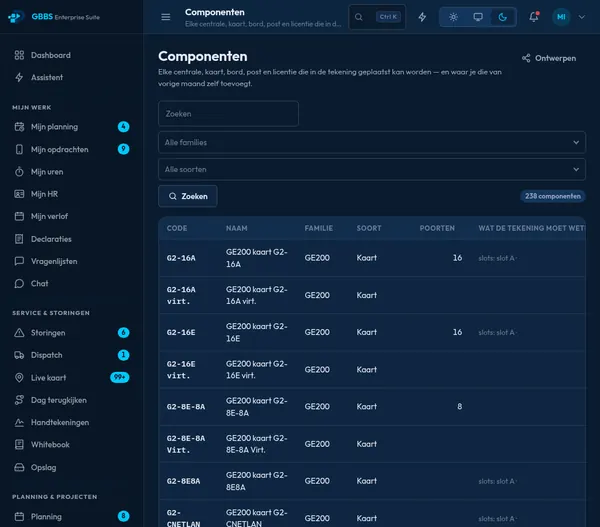600x527 pixels.
Task: Select the G2-16E virt. code cell
Action: click(181, 370)
